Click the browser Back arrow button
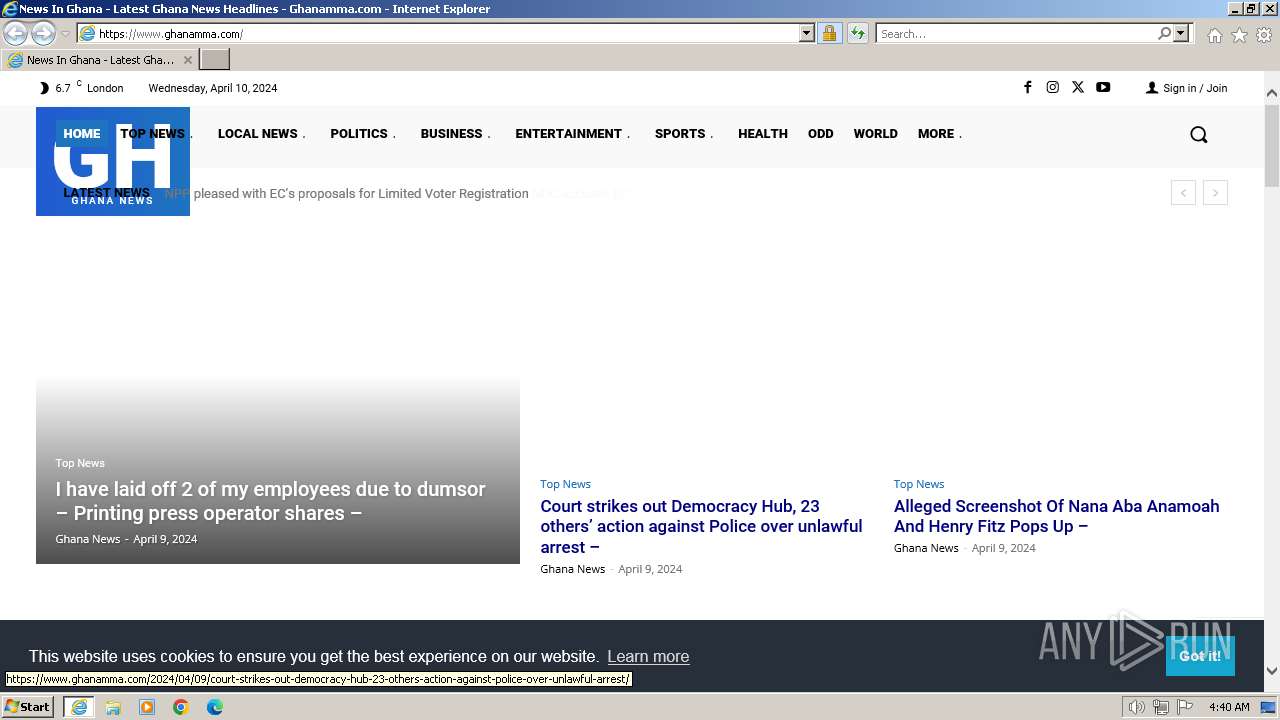This screenshot has width=1280, height=720. tap(15, 33)
